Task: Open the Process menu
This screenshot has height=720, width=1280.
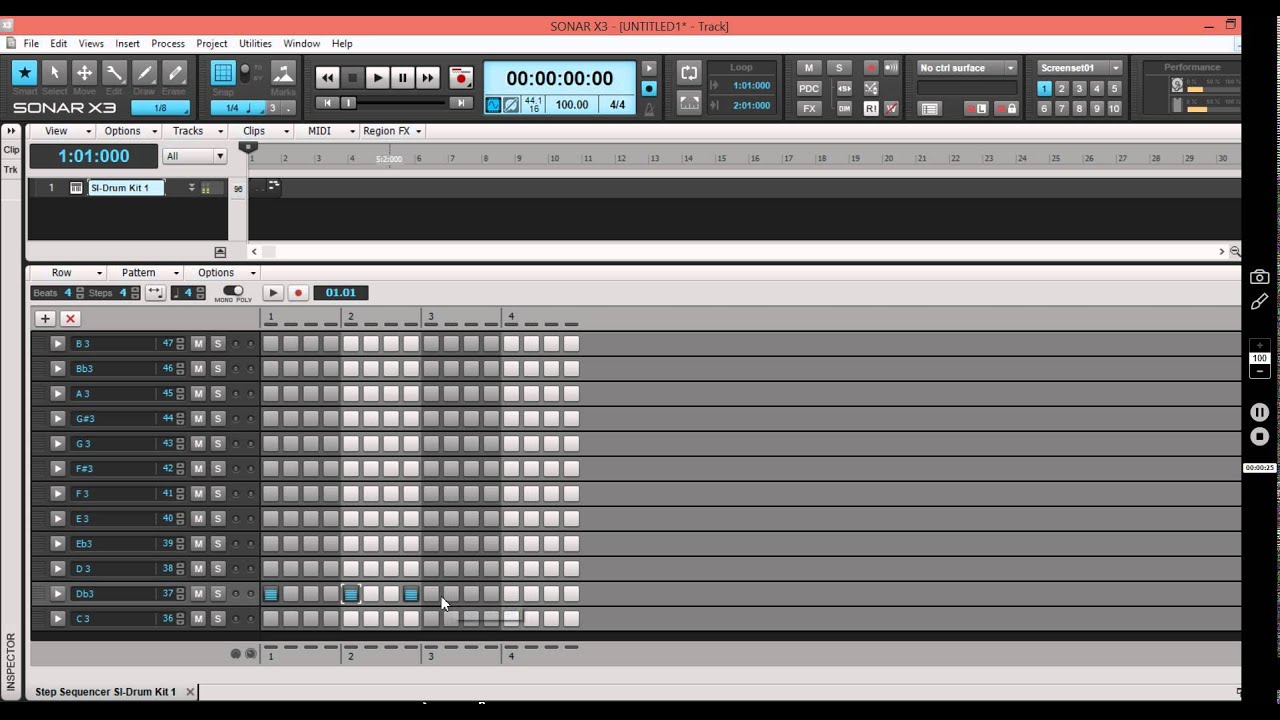Action: [x=168, y=44]
